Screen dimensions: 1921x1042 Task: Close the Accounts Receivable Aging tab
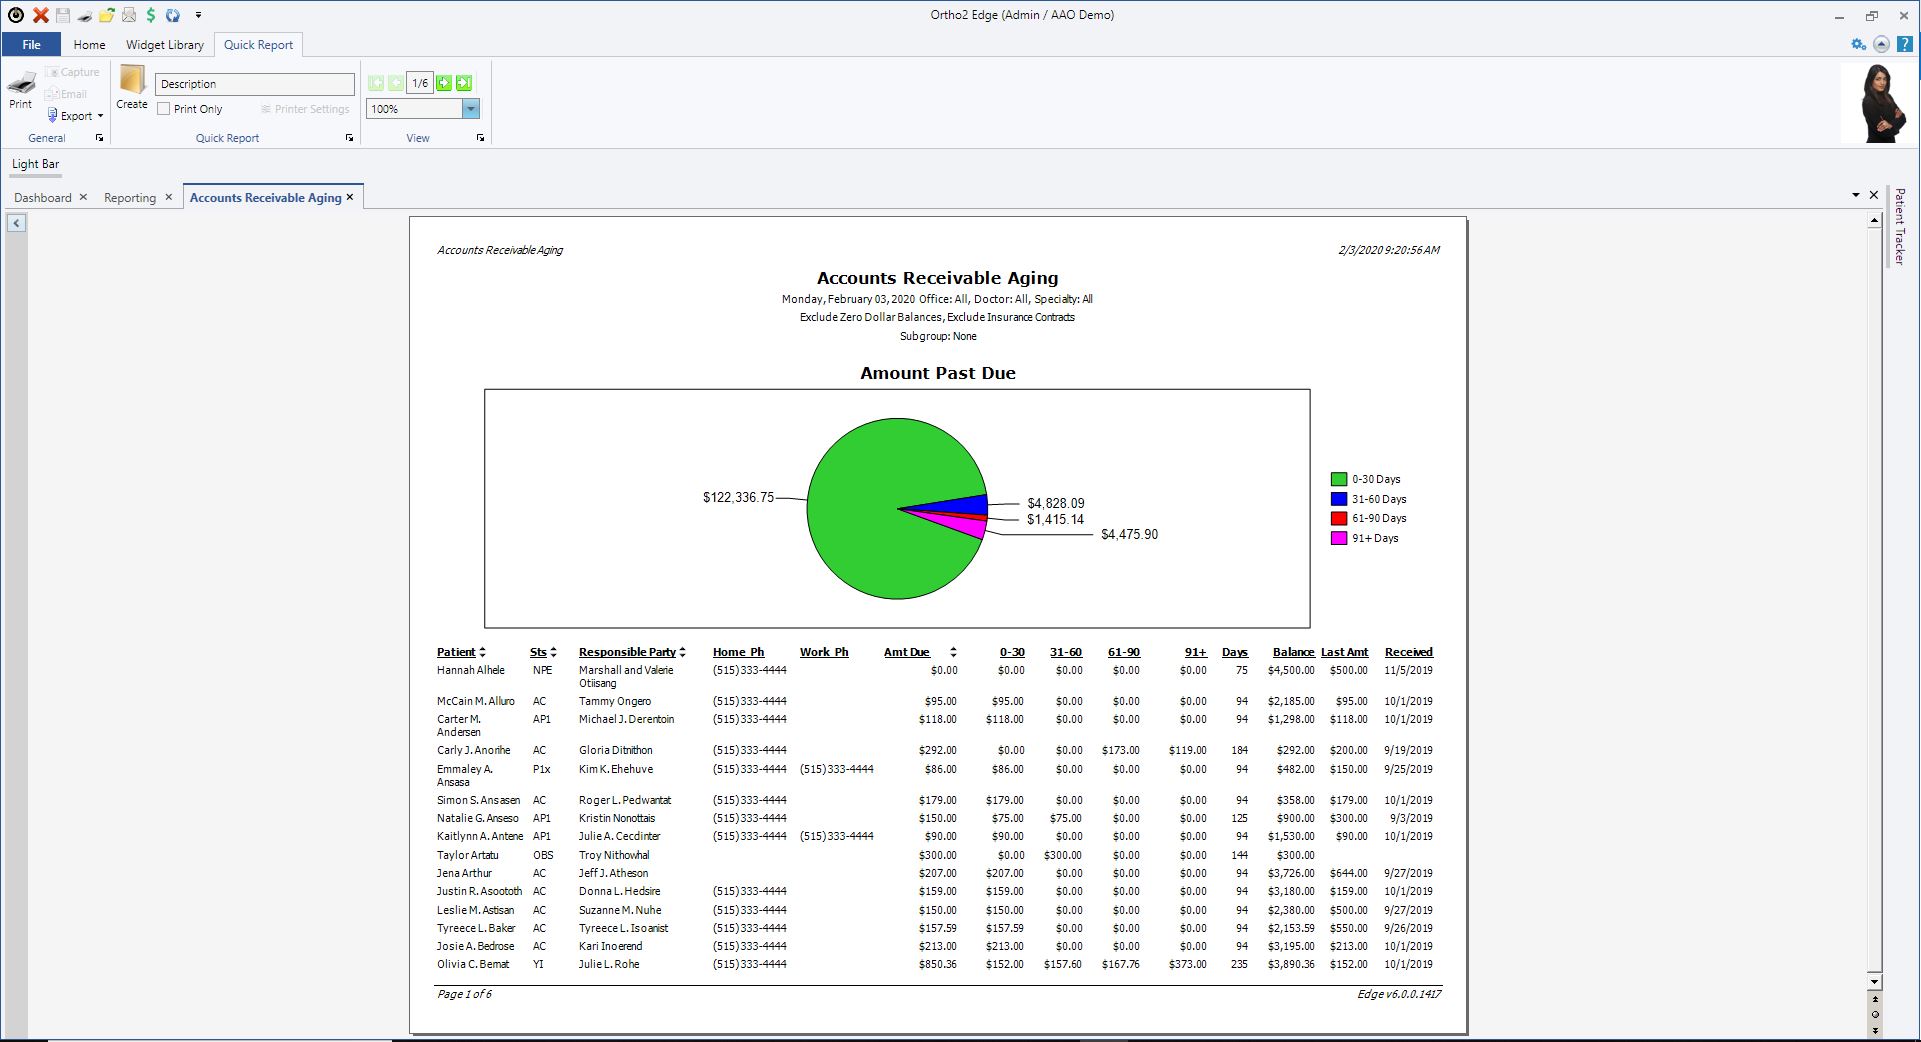(x=350, y=197)
